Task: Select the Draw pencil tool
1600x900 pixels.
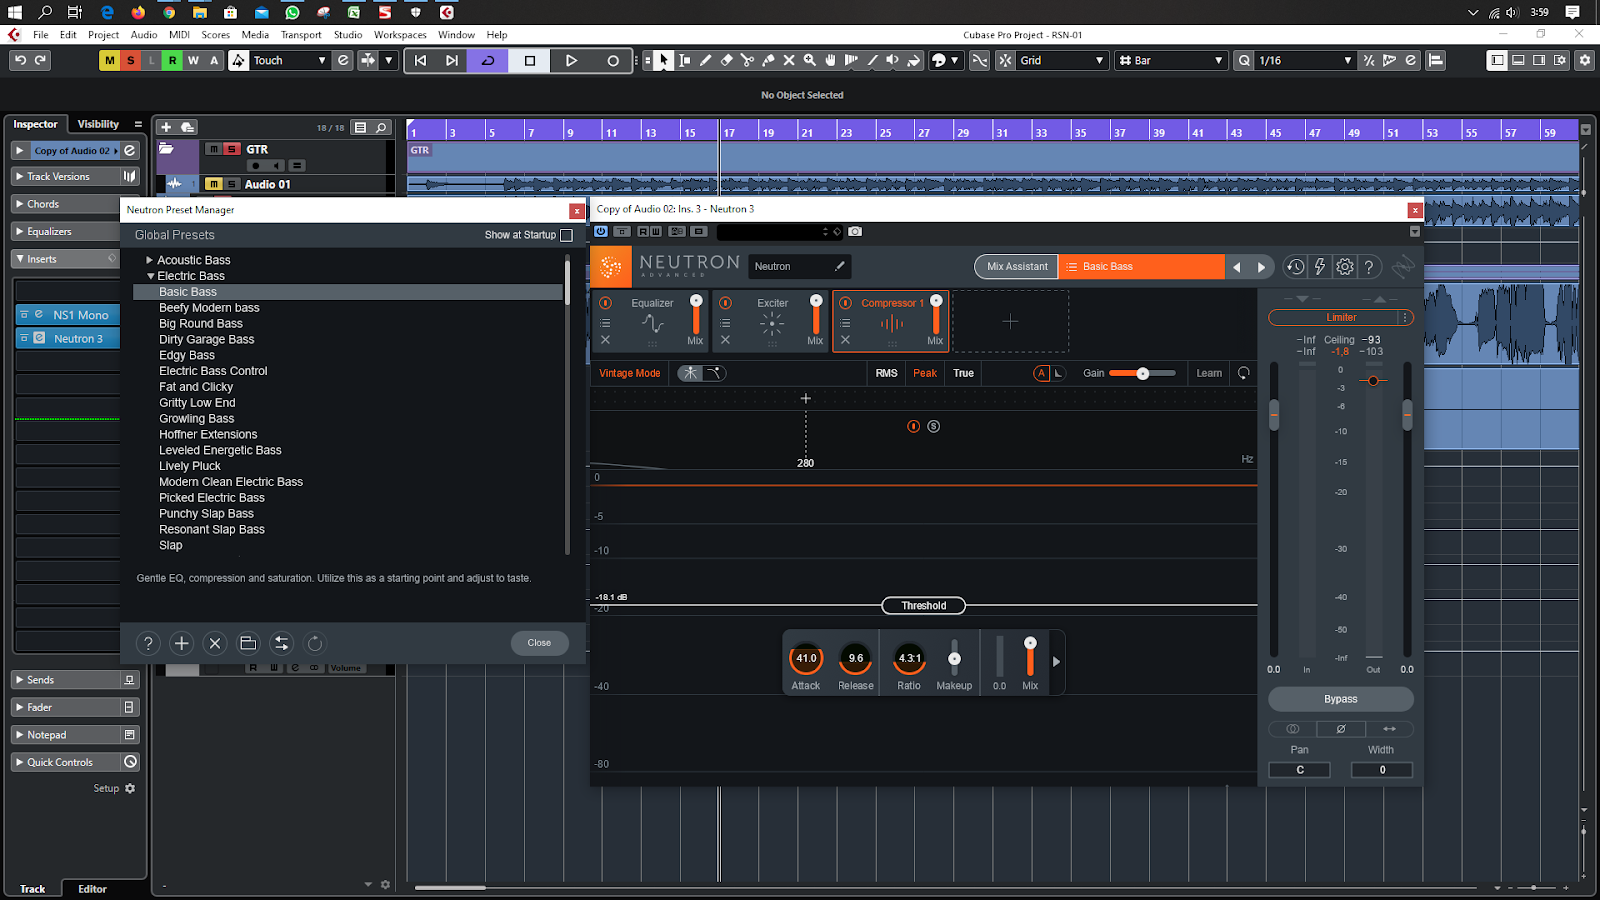Action: pos(706,60)
